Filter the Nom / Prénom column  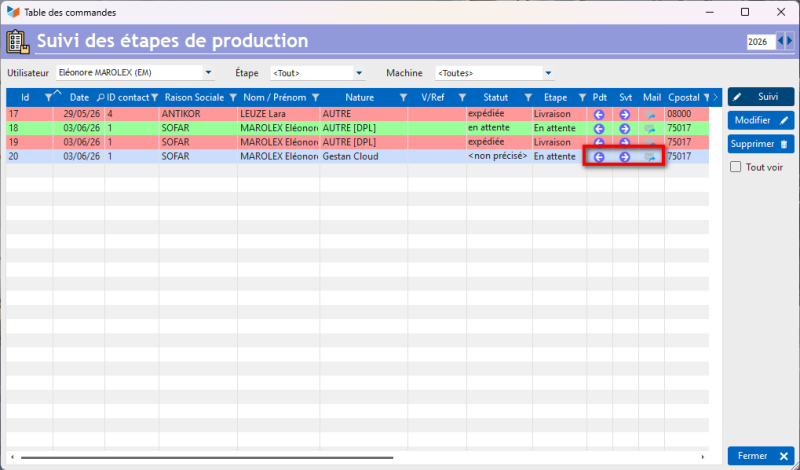point(315,97)
